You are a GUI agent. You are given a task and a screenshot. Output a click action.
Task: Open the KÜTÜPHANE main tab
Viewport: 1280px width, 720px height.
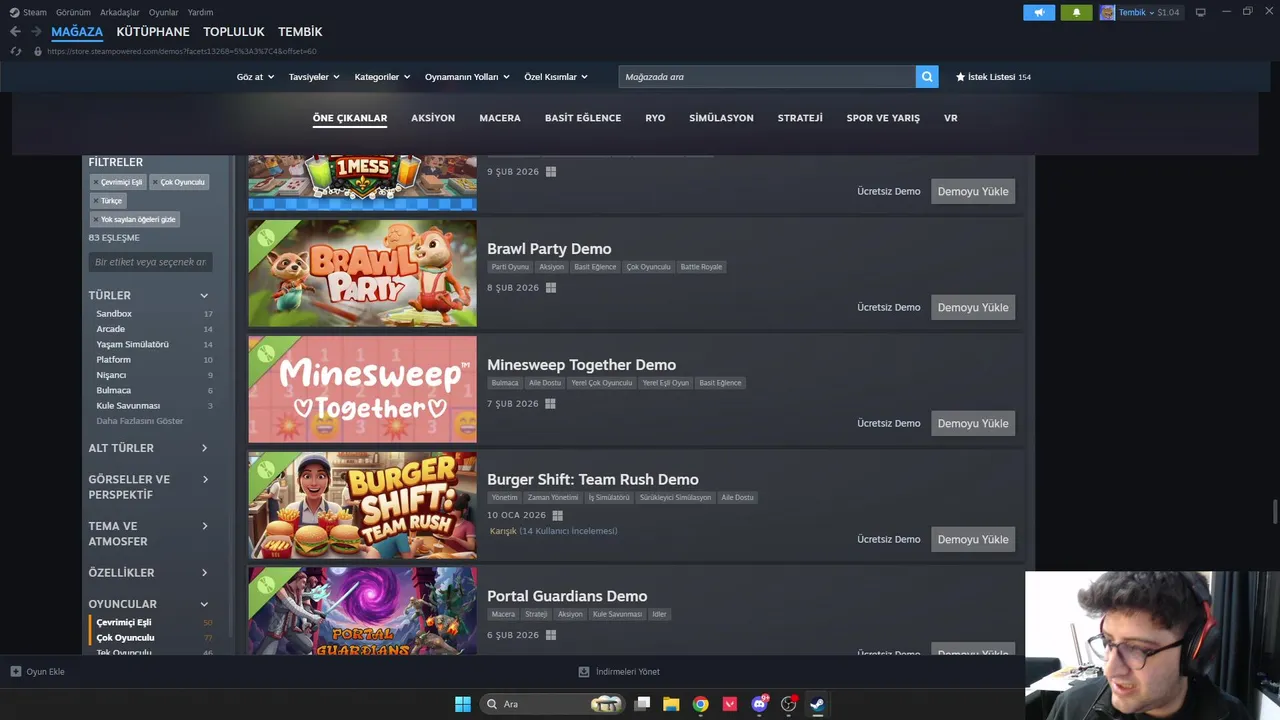coord(153,32)
